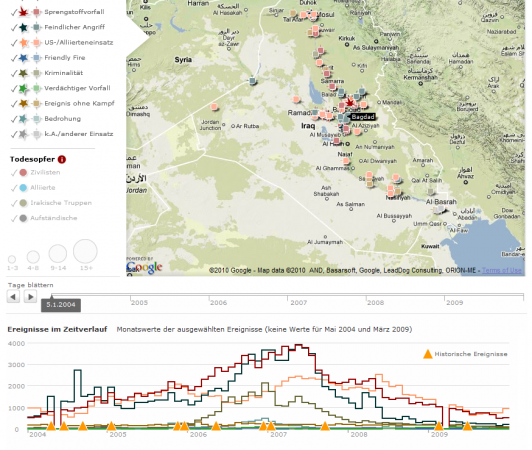Step forward one day with right arrow

point(31,297)
